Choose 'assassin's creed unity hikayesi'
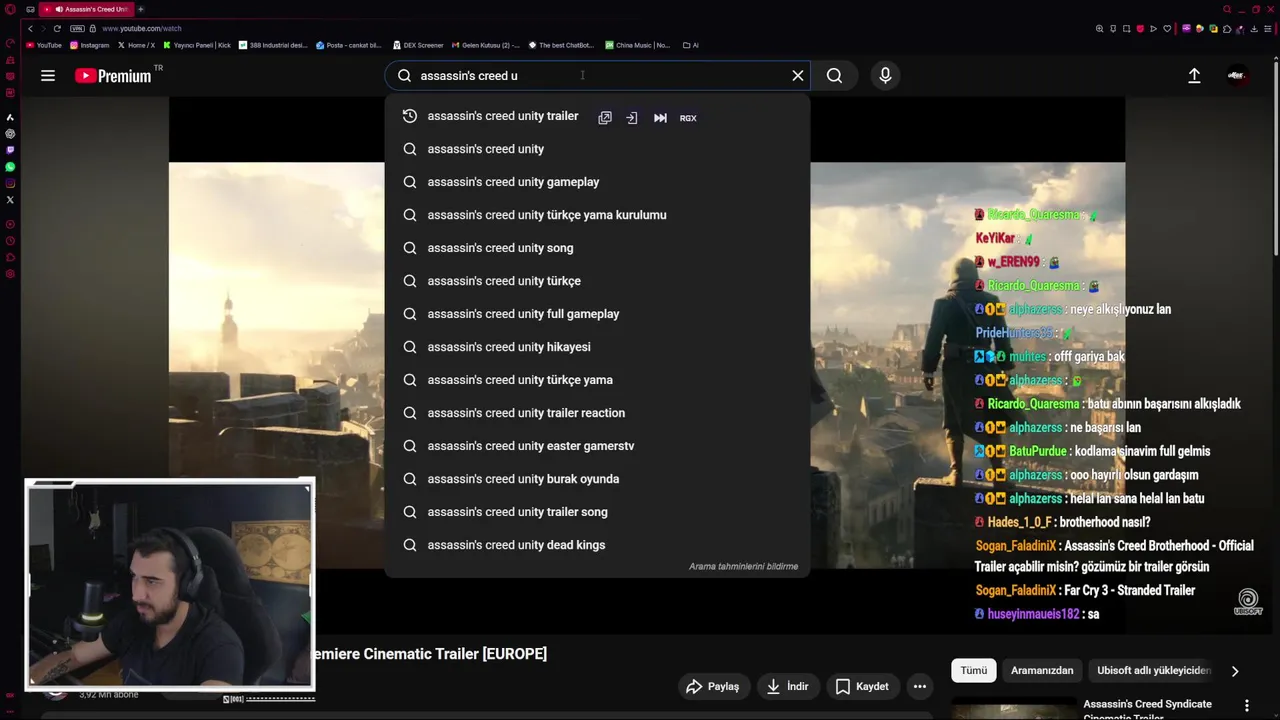This screenshot has height=720, width=1280. tap(597, 347)
